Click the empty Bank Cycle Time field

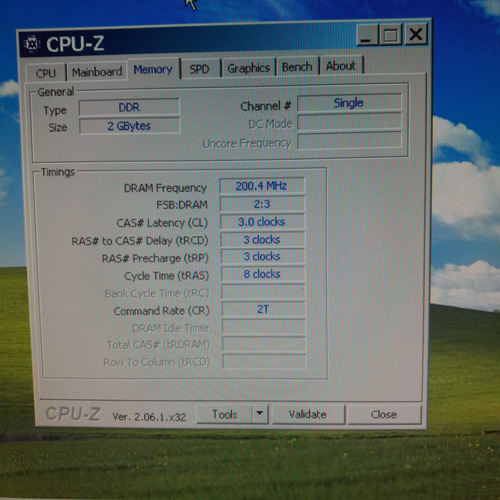click(263, 292)
